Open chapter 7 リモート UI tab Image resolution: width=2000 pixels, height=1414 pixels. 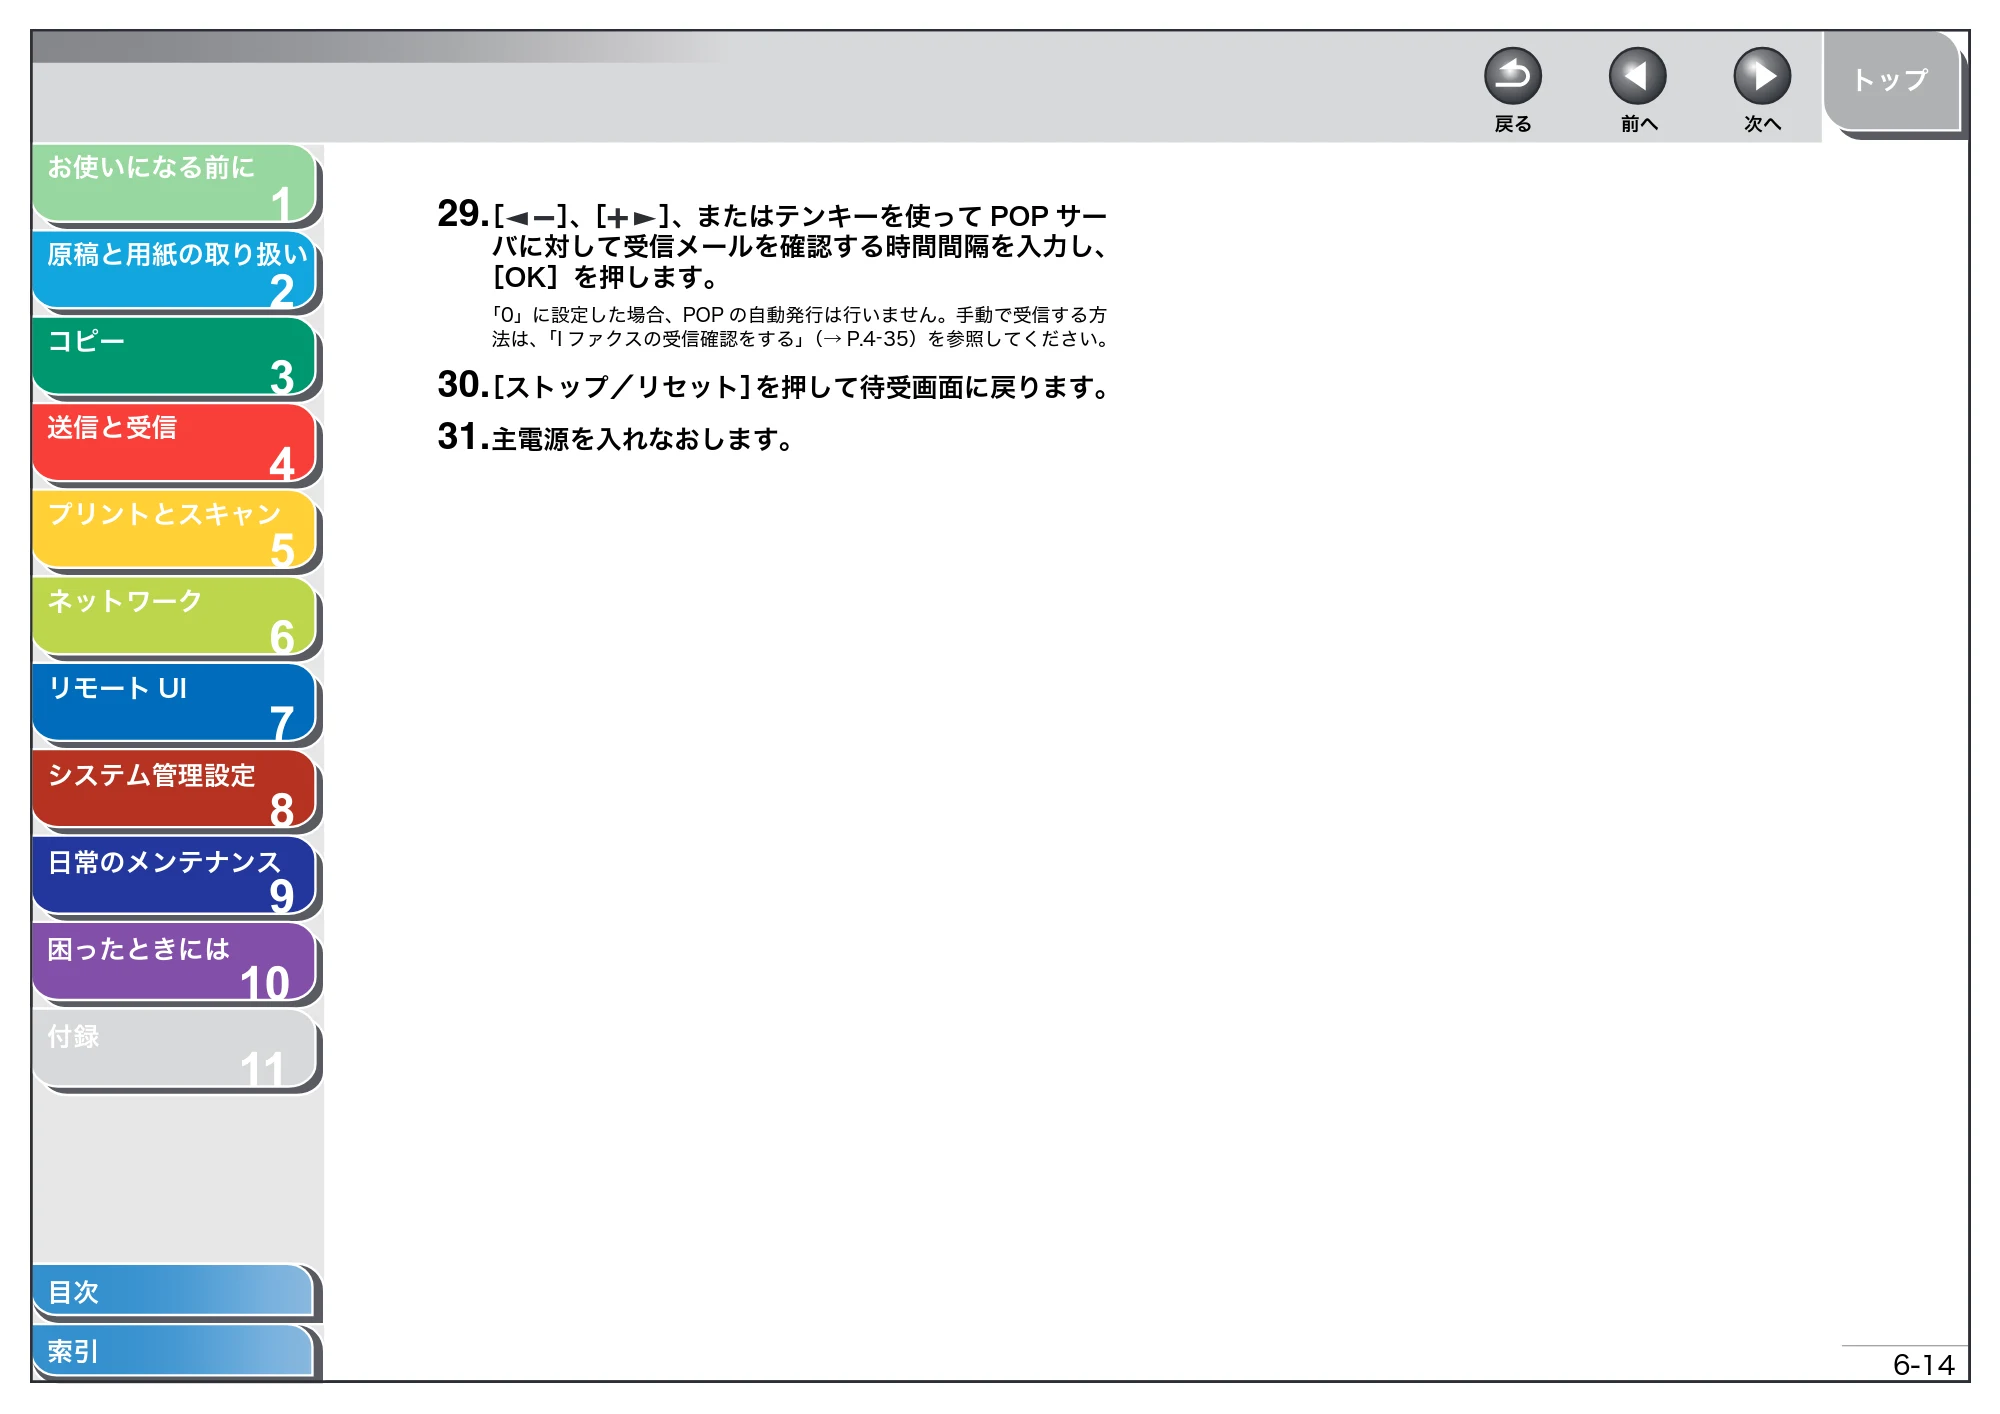[175, 704]
